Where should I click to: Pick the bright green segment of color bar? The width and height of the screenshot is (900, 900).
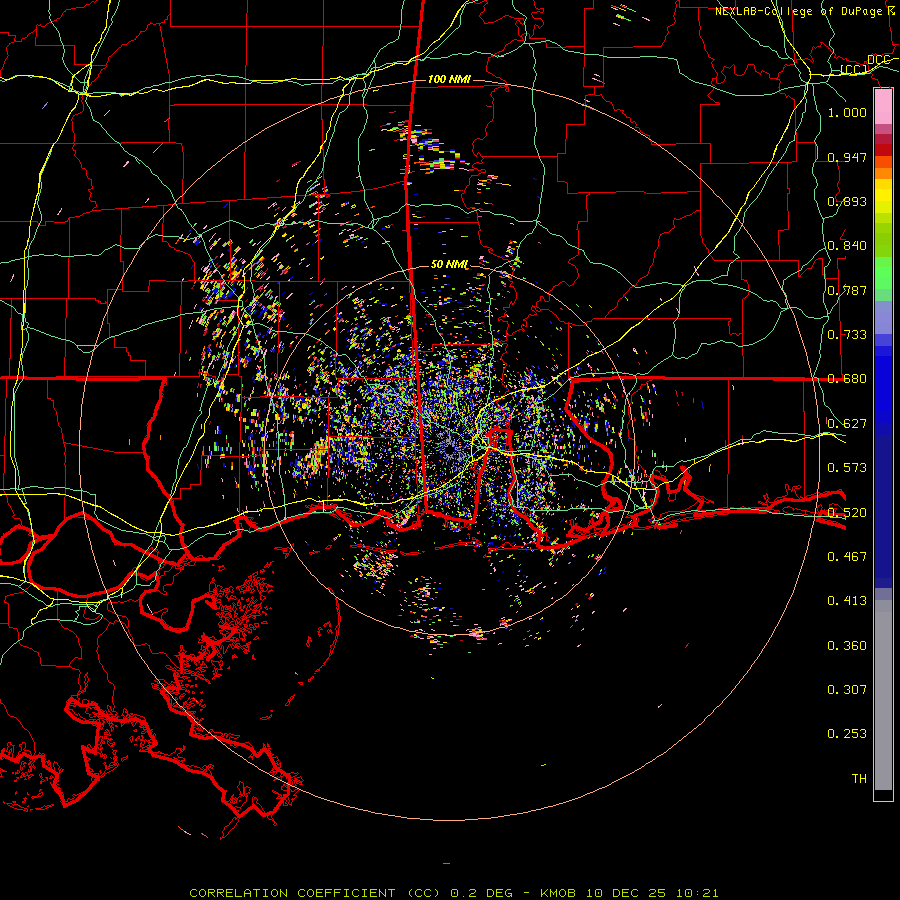[883, 273]
